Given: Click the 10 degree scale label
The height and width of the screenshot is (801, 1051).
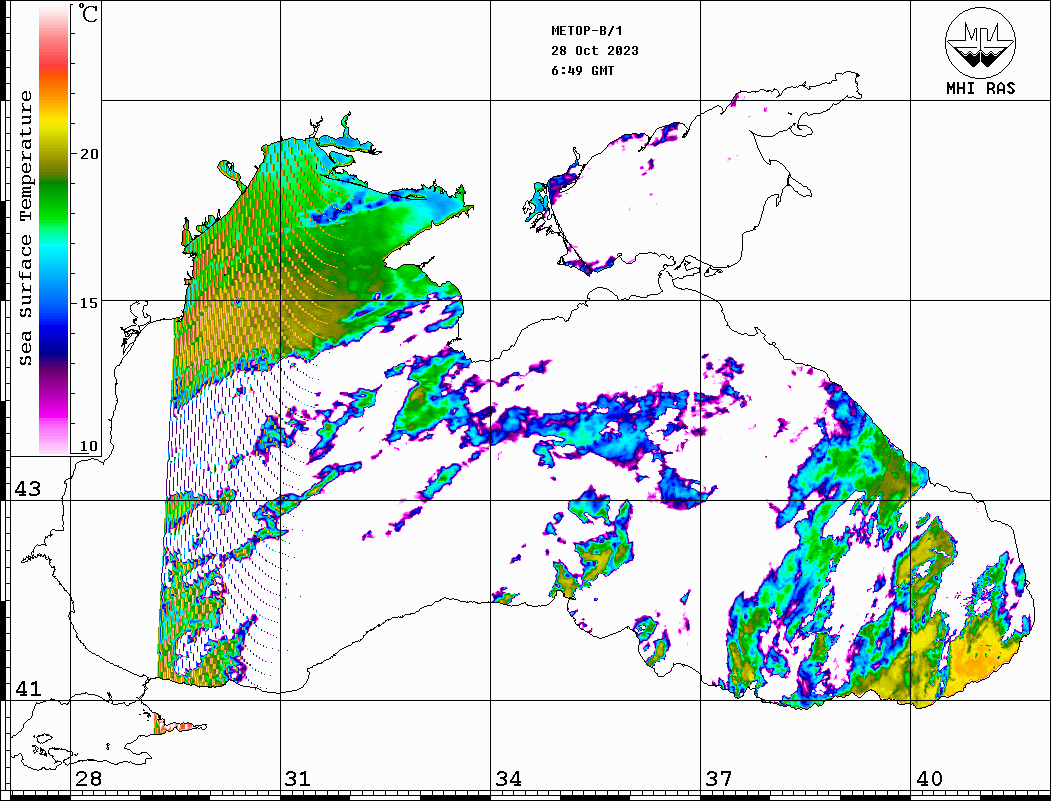Looking at the screenshot, I should tap(88, 446).
